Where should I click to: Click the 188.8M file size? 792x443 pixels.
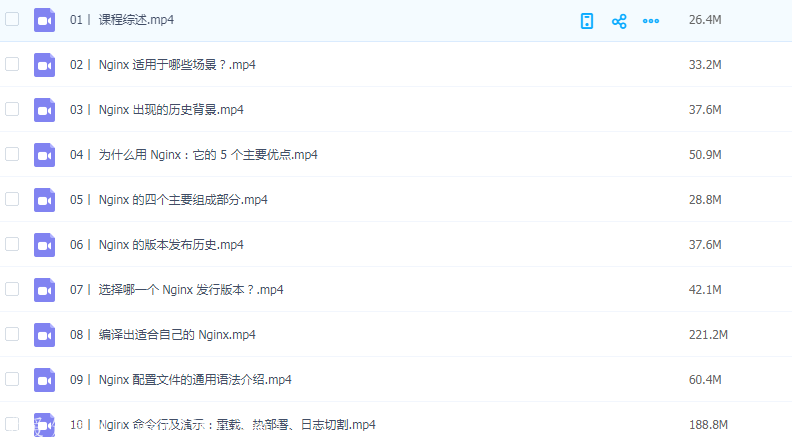coord(708,424)
